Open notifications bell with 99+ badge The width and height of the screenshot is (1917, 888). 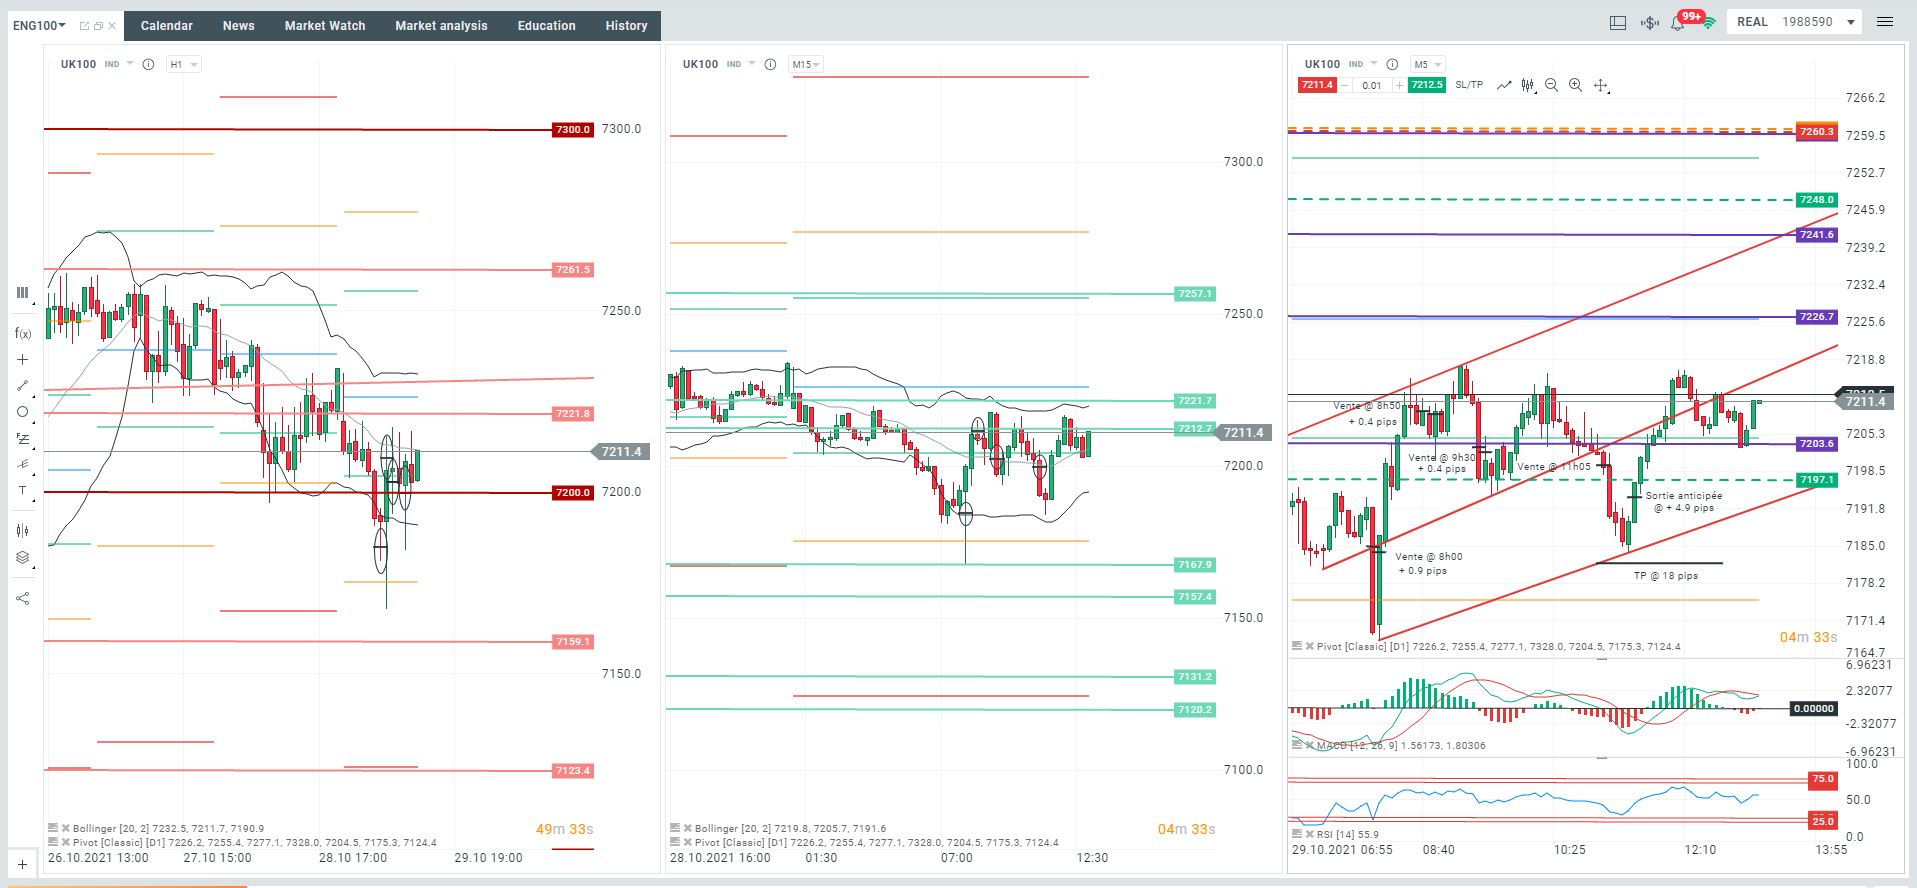pos(1679,22)
